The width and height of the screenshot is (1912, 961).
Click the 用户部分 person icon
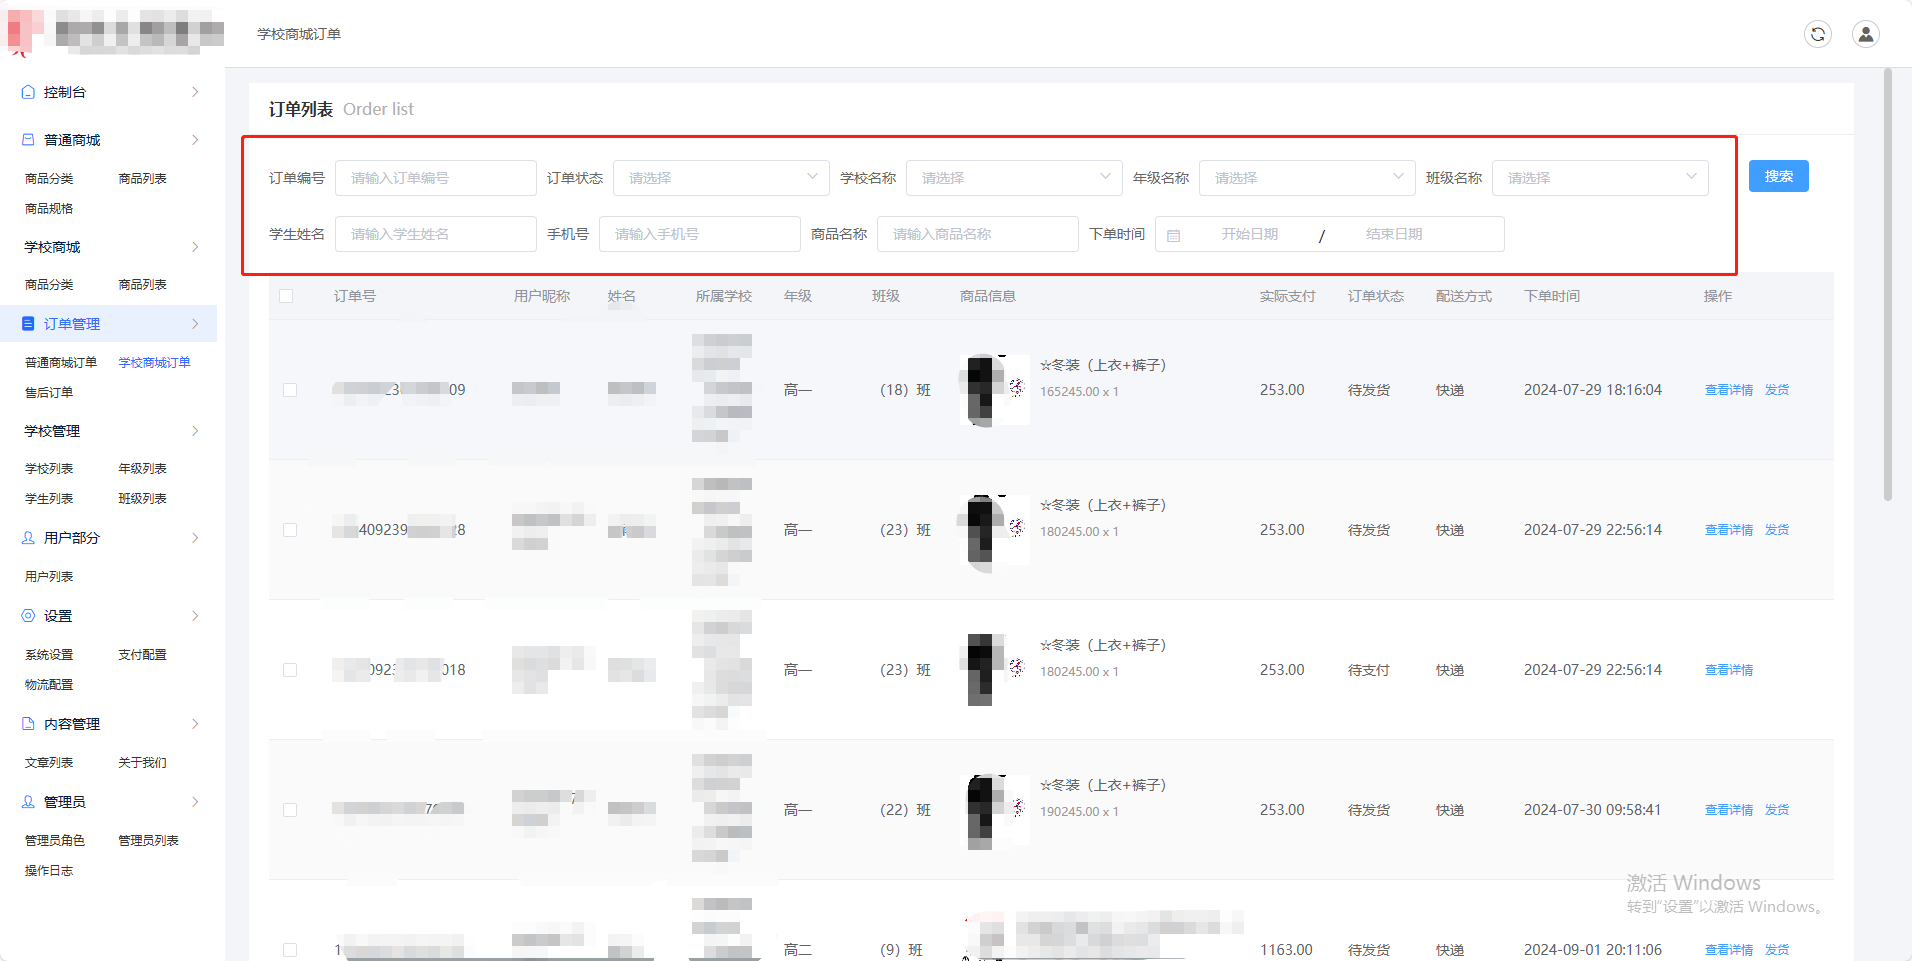coord(28,538)
